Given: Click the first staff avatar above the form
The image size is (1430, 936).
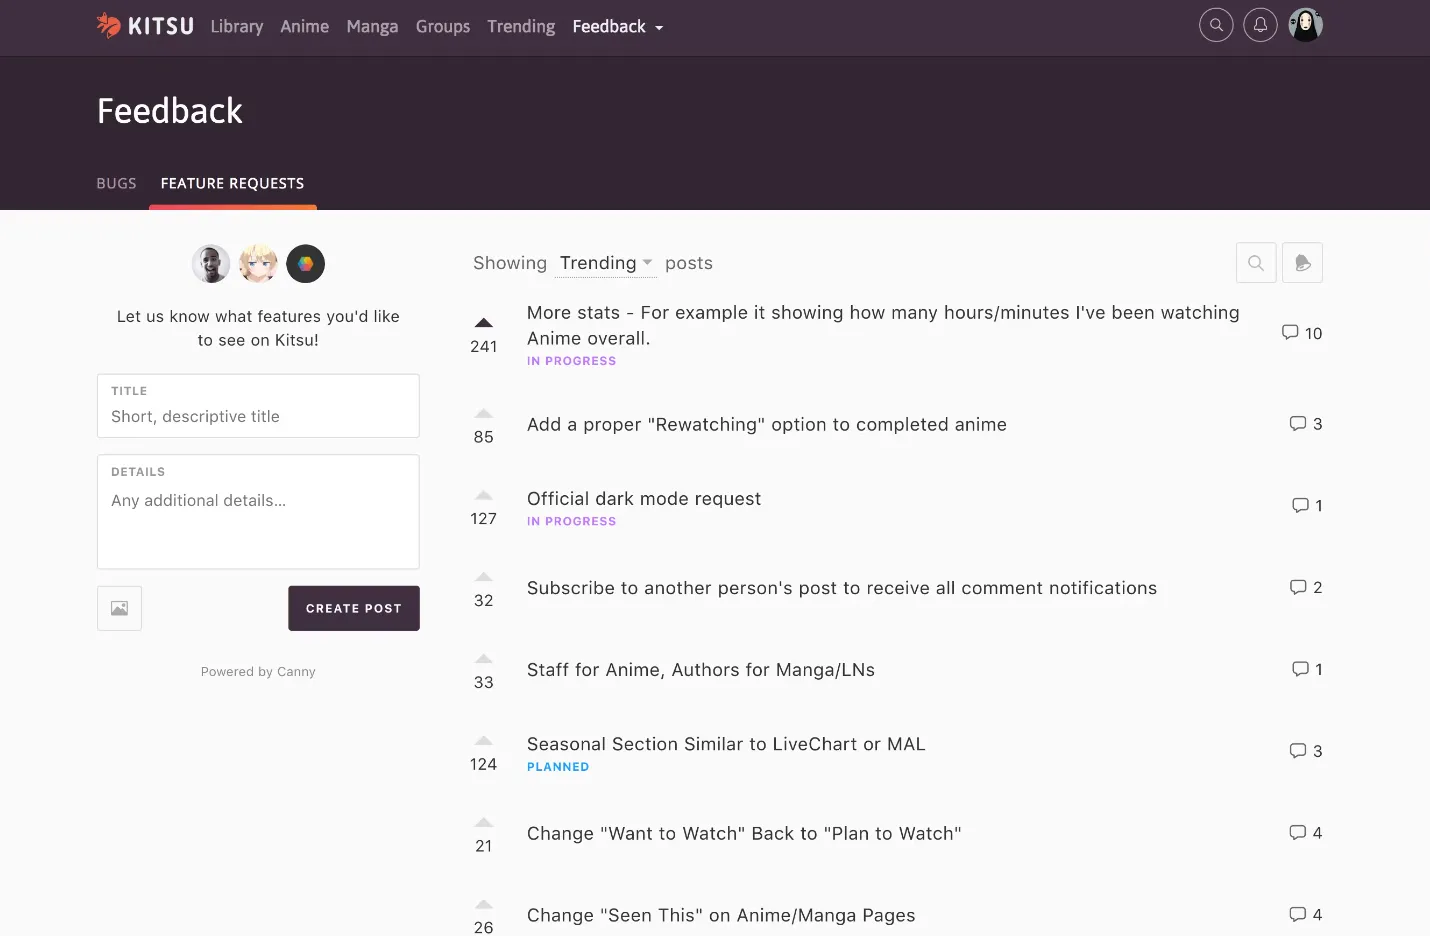Looking at the screenshot, I should [211, 264].
